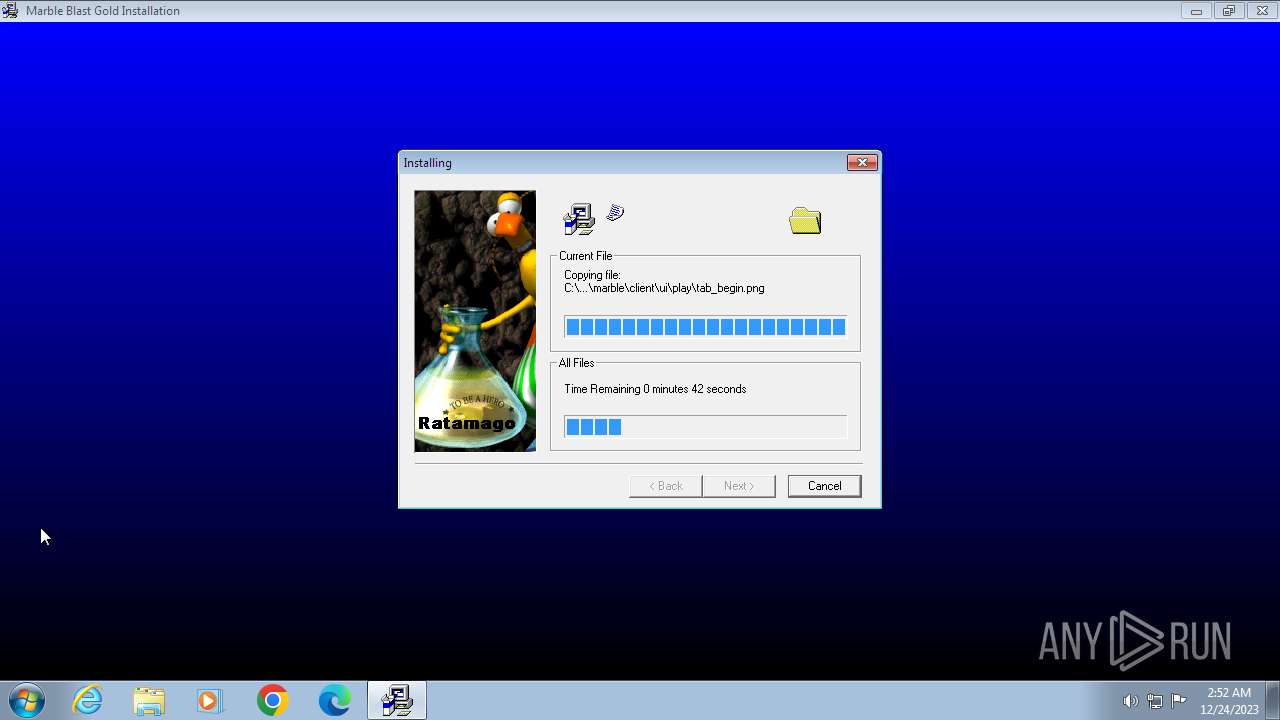Click the disabled Back button

665,486
